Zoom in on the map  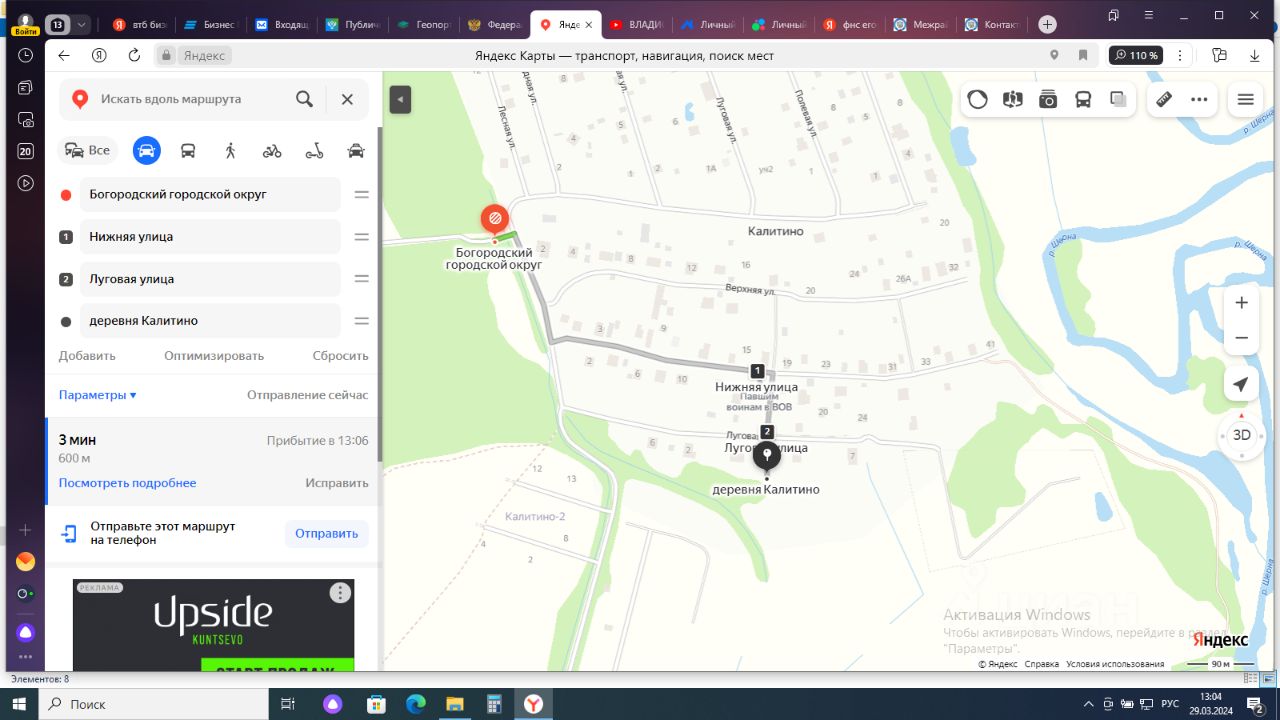1241,303
